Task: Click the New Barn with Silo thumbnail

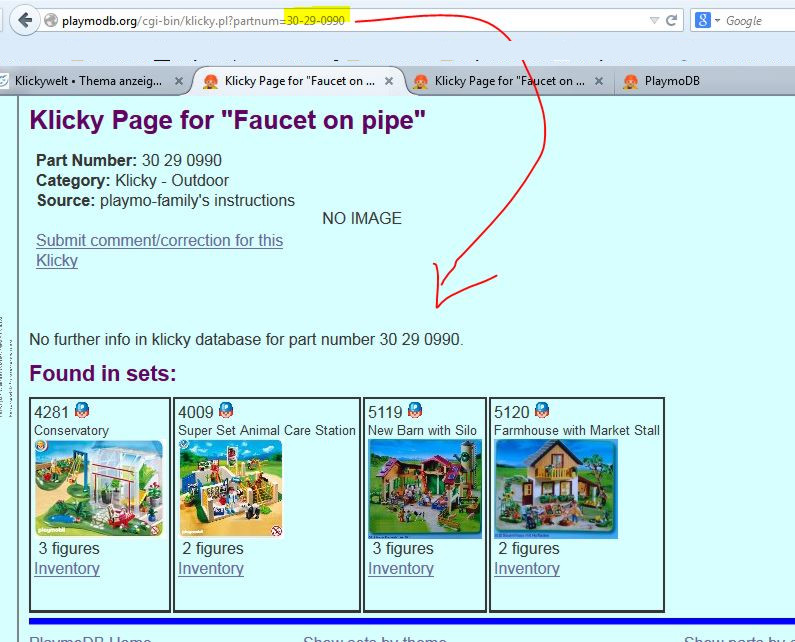Action: tap(425, 488)
